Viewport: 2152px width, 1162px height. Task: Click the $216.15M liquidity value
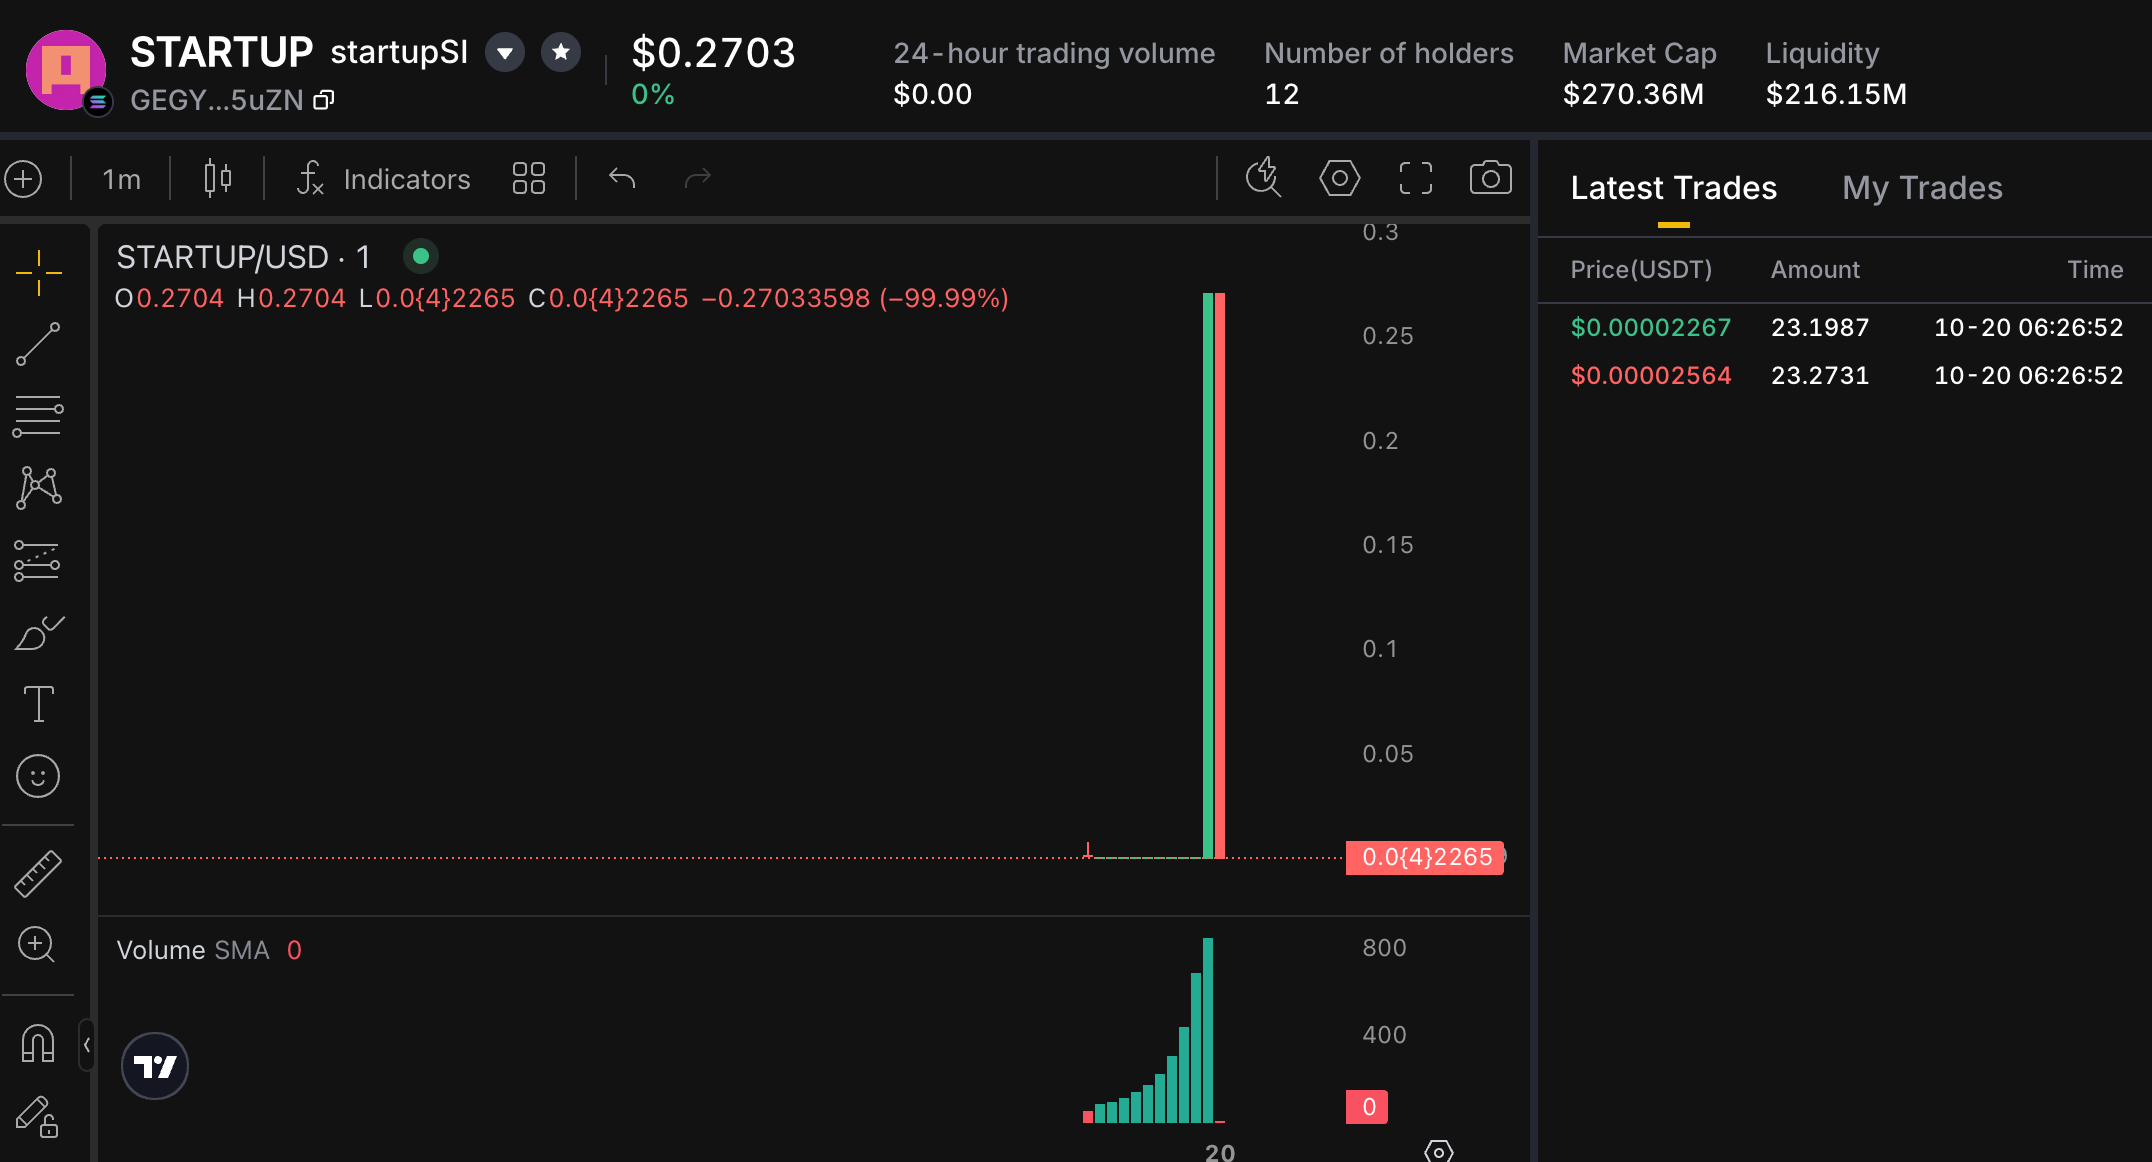tap(1836, 94)
